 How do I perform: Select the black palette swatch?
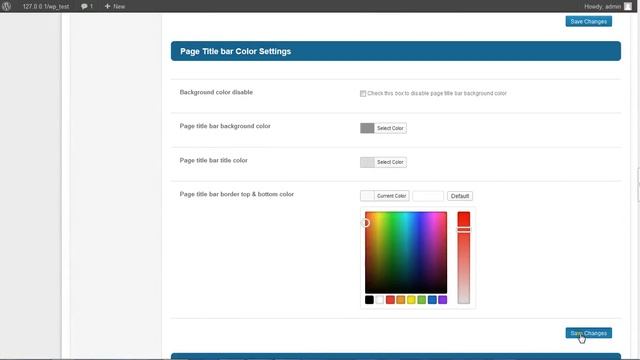(x=369, y=300)
